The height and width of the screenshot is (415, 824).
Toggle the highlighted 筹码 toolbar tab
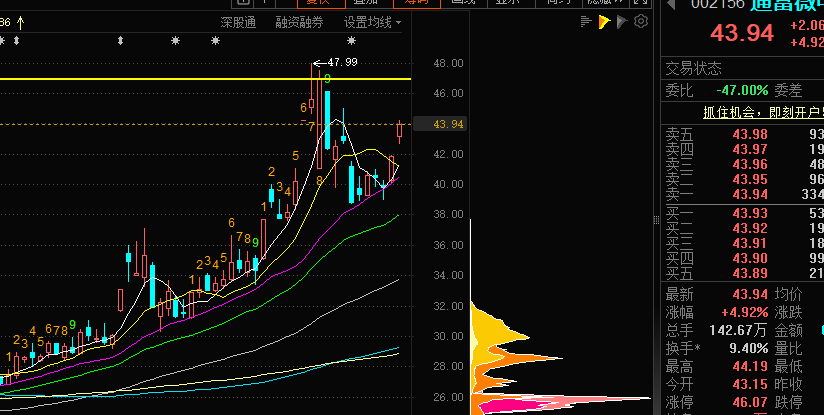pos(416,3)
